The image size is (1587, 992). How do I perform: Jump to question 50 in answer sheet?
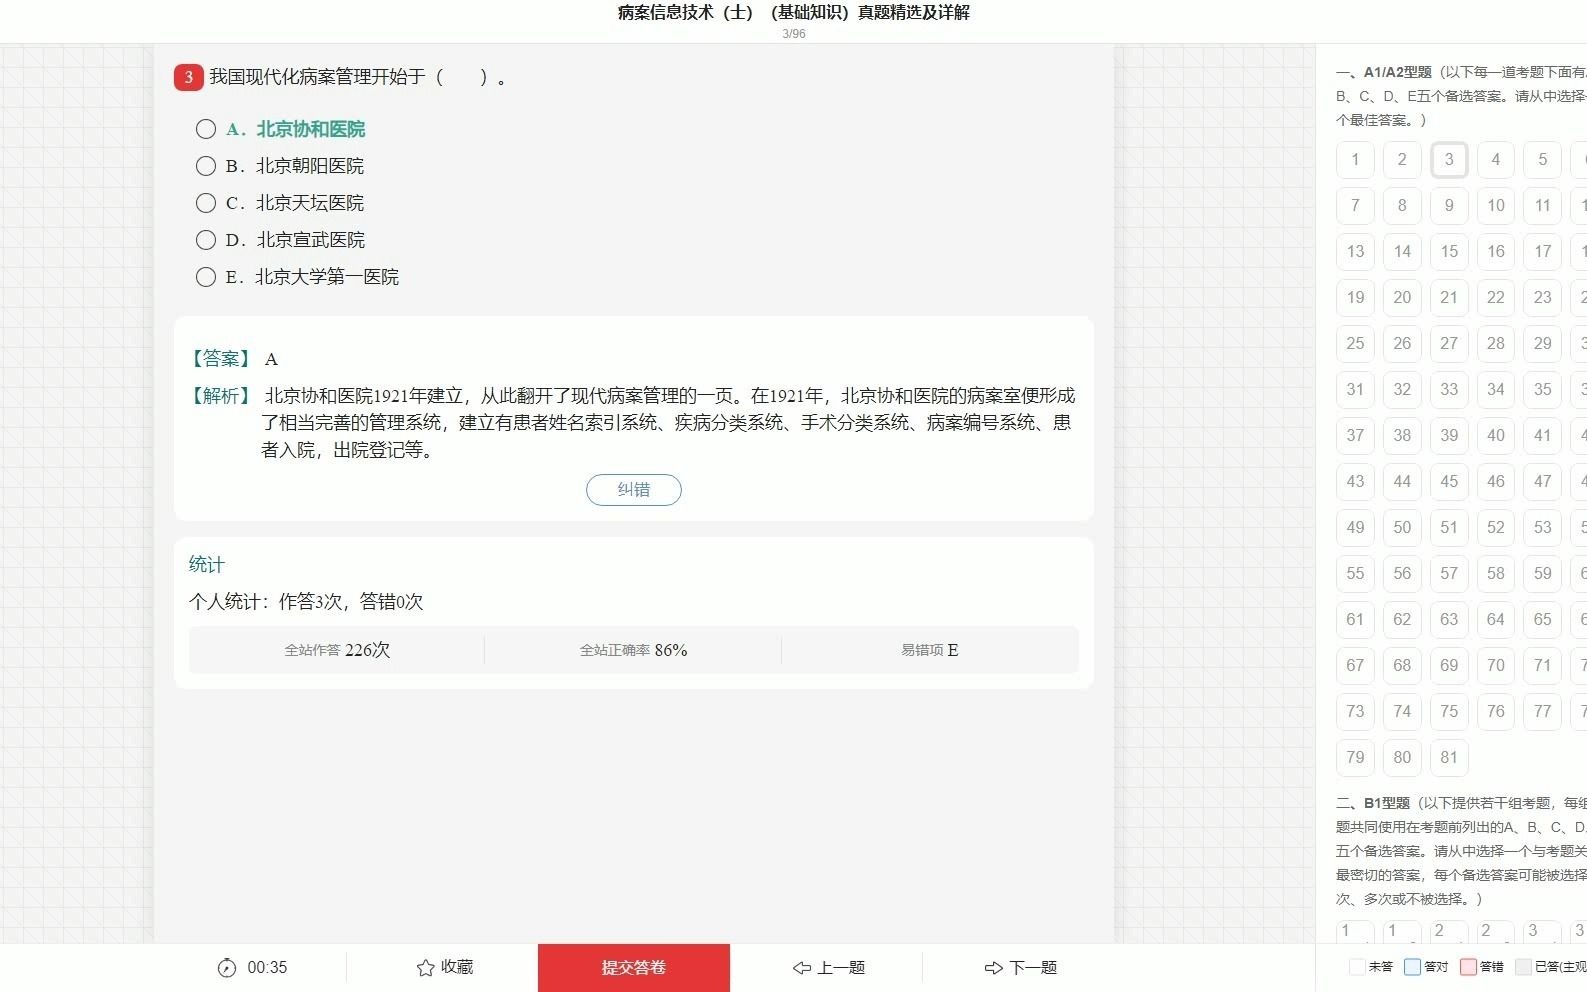point(1402,528)
